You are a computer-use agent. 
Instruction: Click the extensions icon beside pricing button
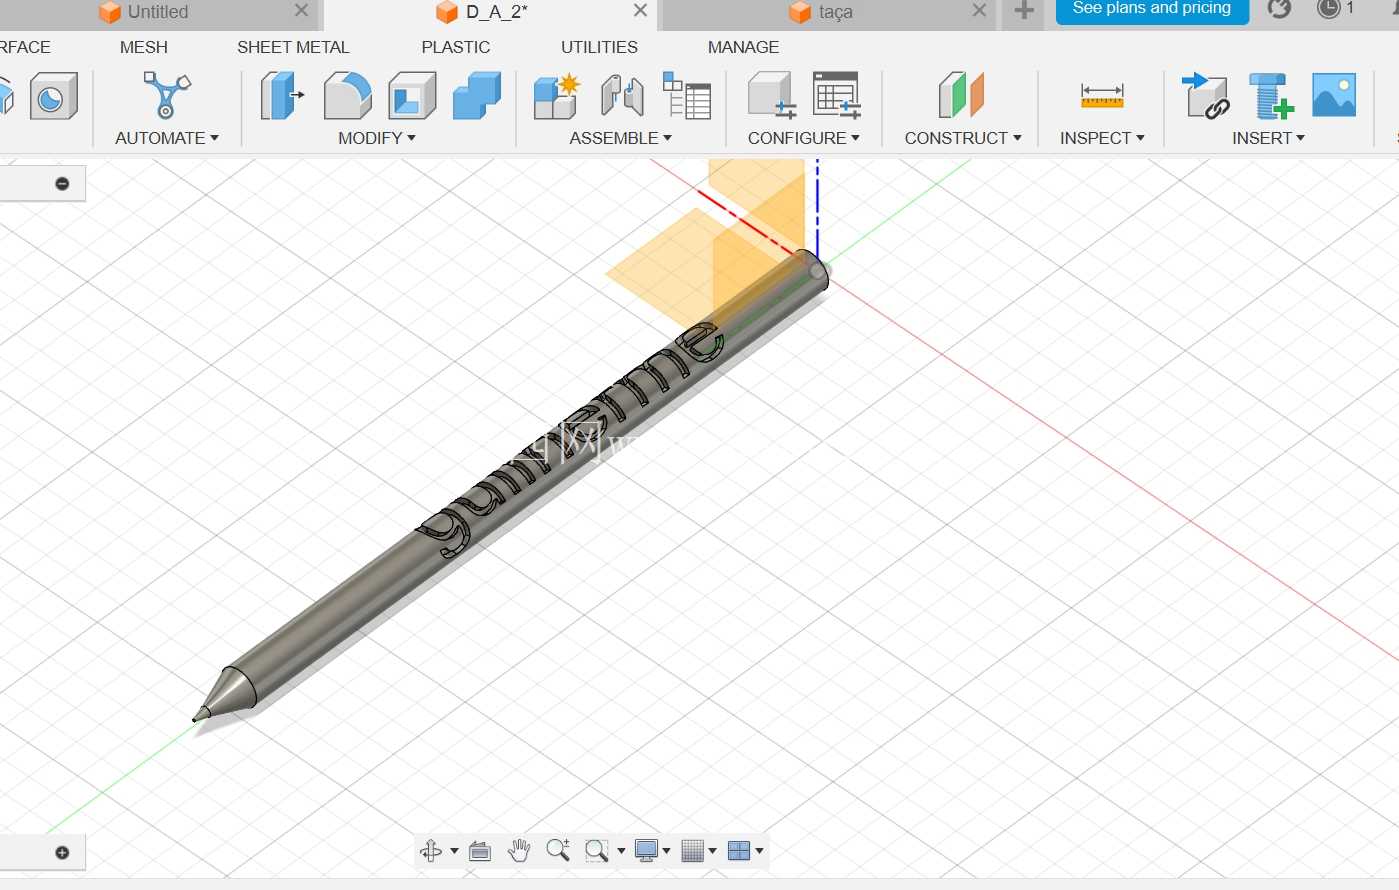1279,9
